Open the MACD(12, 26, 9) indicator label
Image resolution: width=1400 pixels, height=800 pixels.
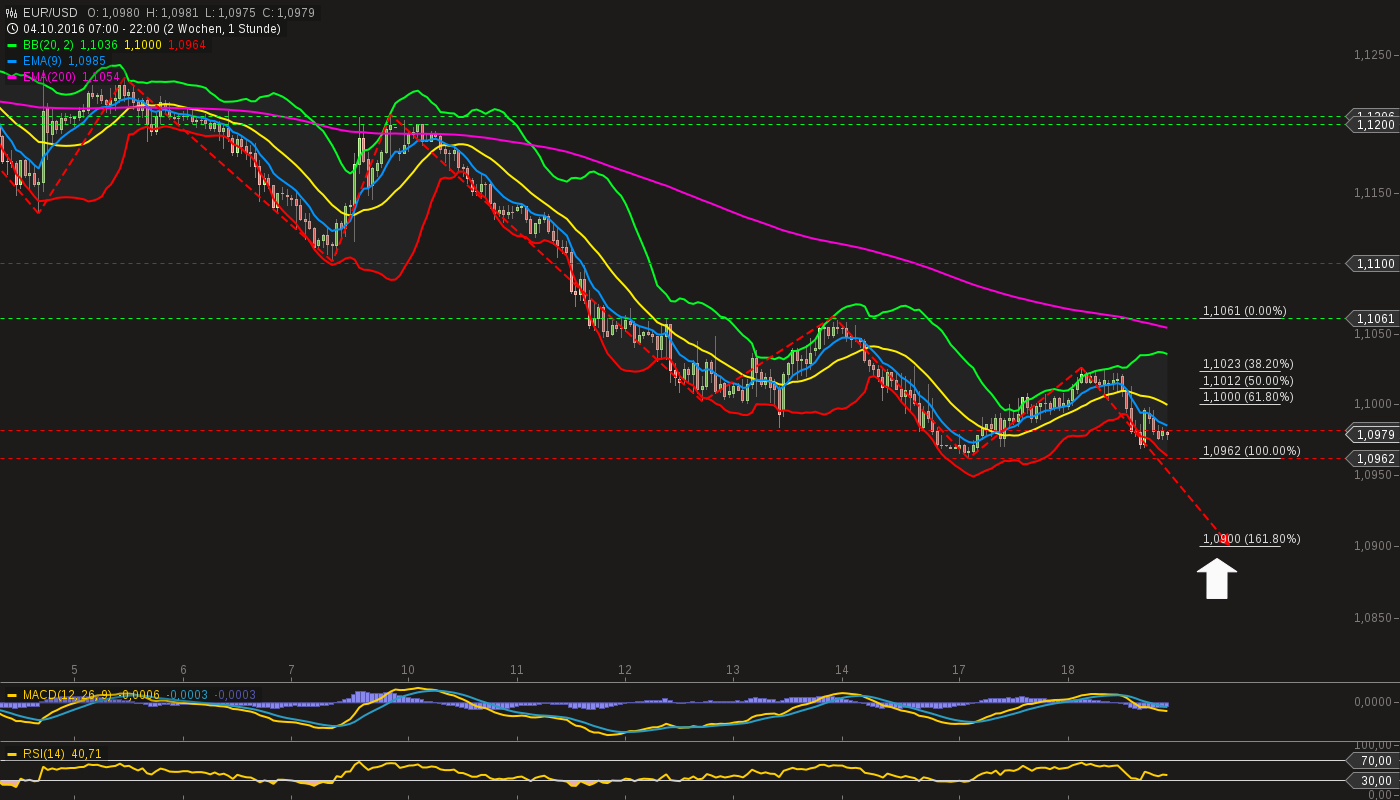68,695
